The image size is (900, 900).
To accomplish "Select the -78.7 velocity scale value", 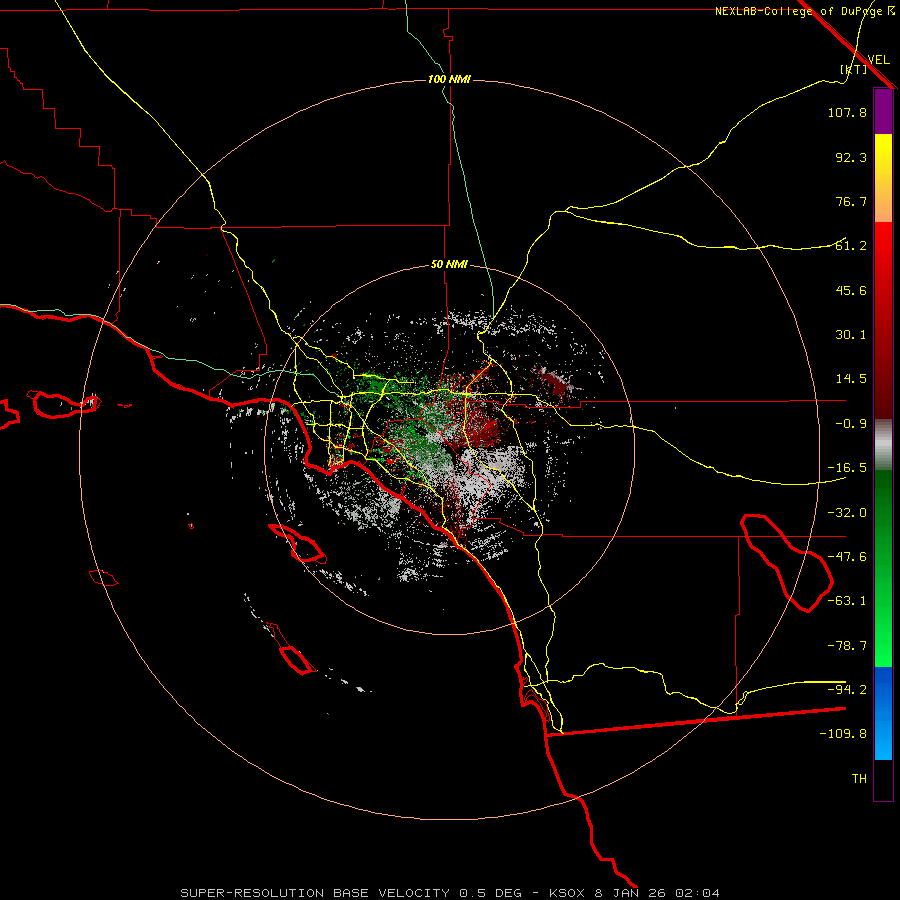I will click(847, 646).
